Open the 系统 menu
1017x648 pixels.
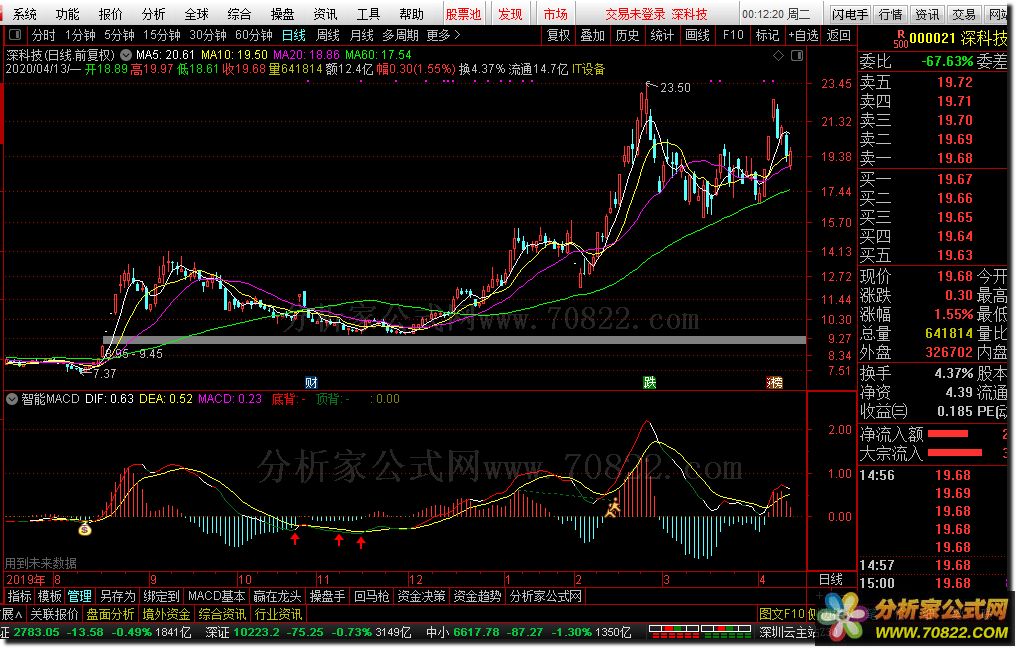click(25, 14)
